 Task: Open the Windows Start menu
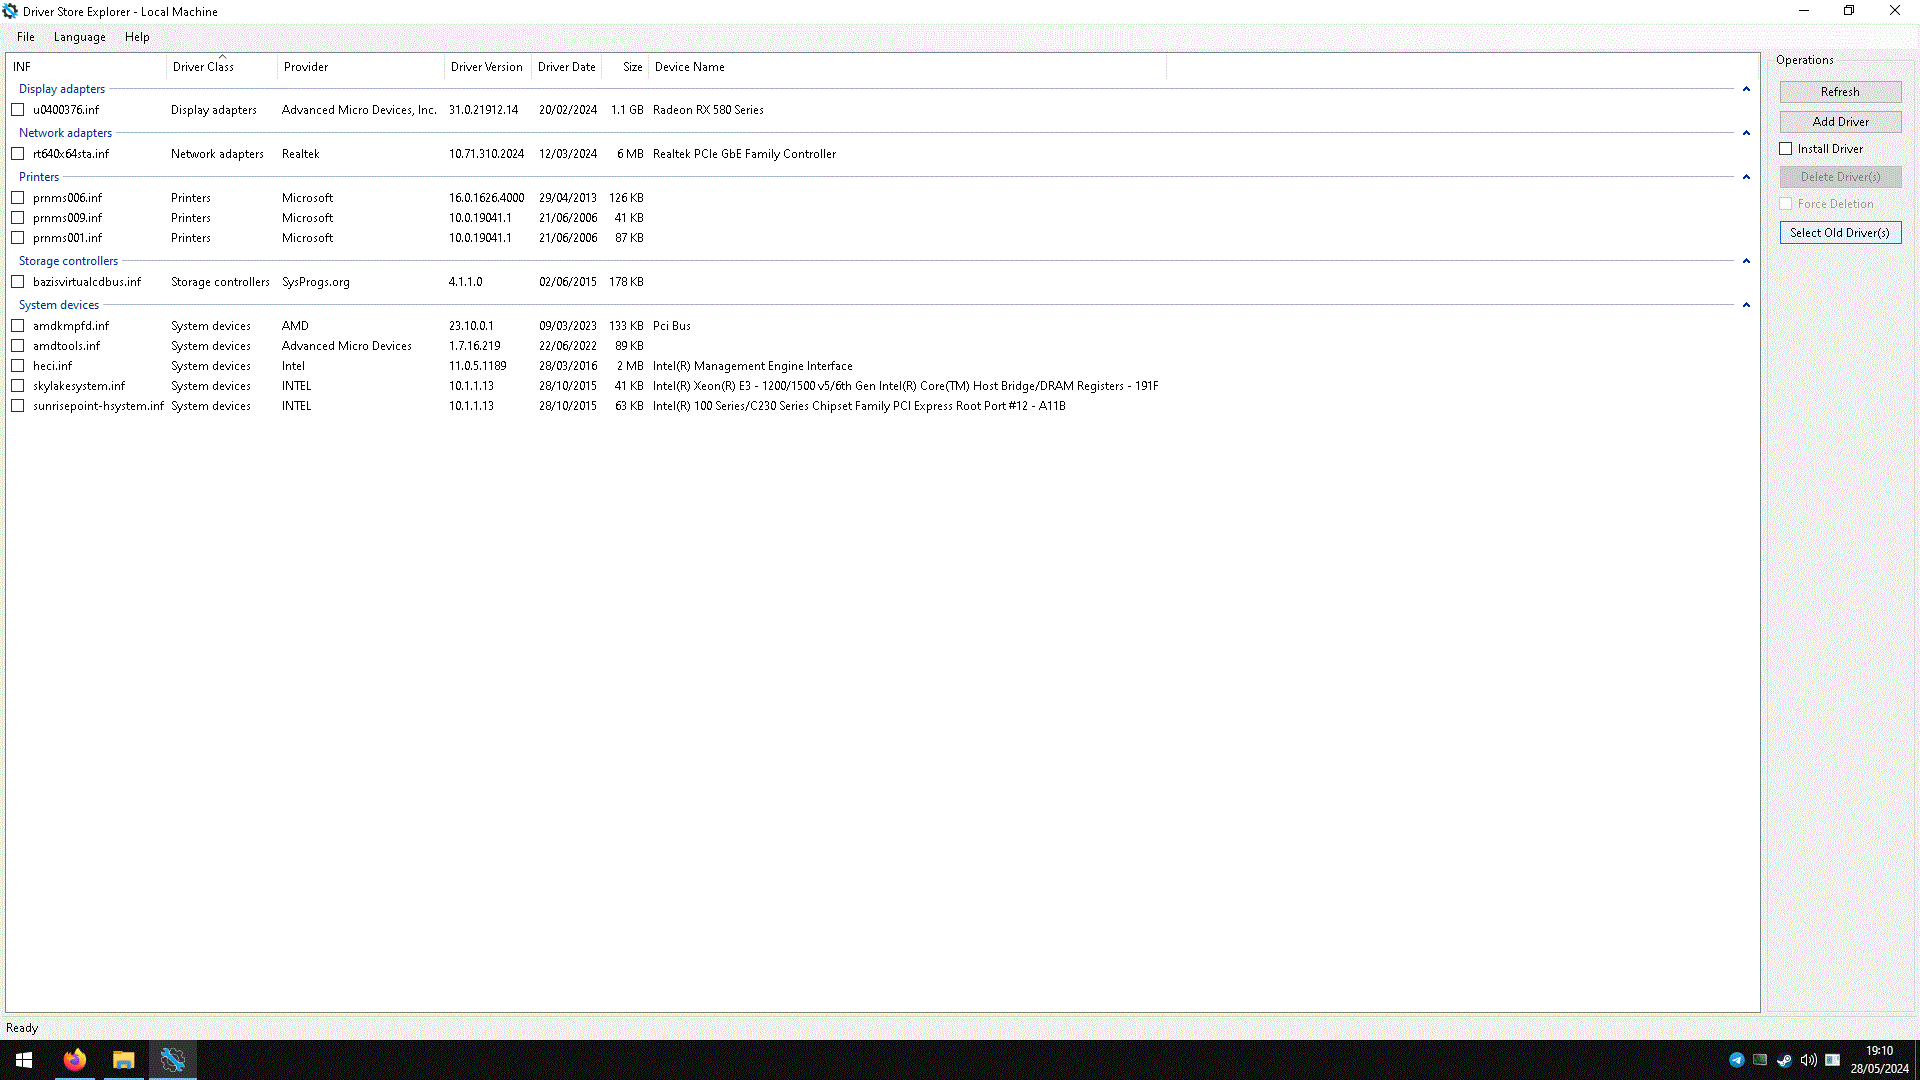24,1060
